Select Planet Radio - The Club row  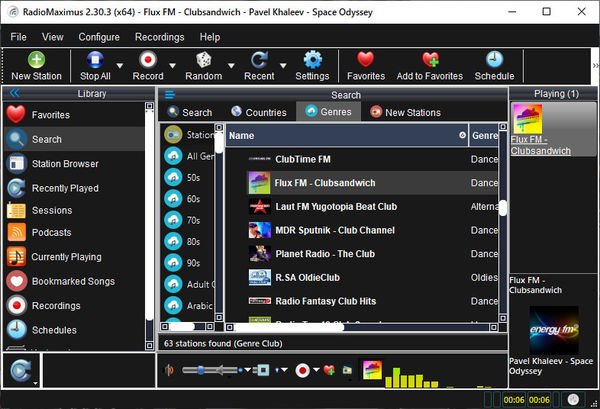click(x=362, y=254)
